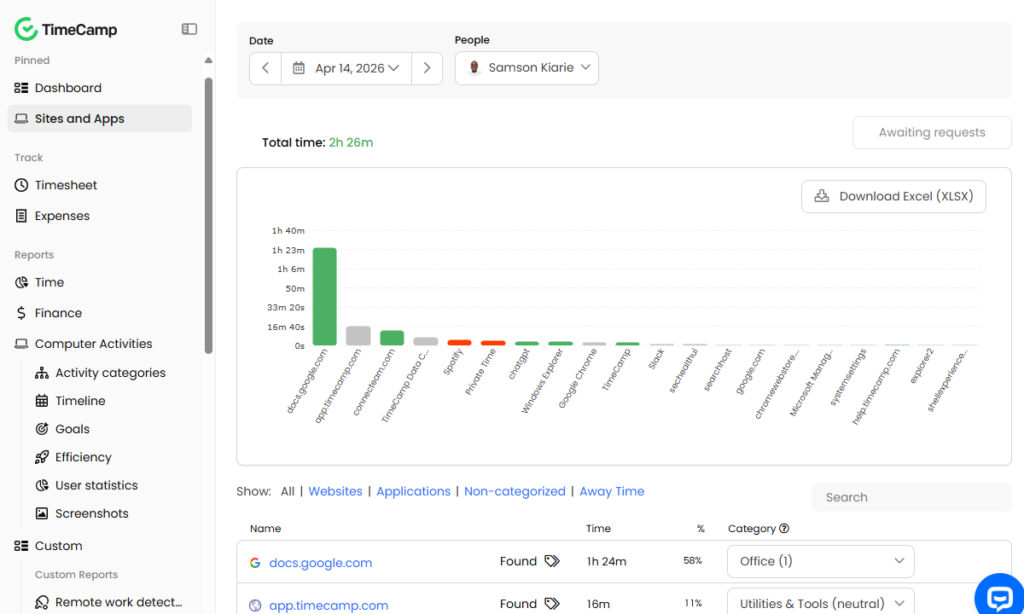1024x614 pixels.
Task: Open the chat support bubble
Action: [x=999, y=596]
